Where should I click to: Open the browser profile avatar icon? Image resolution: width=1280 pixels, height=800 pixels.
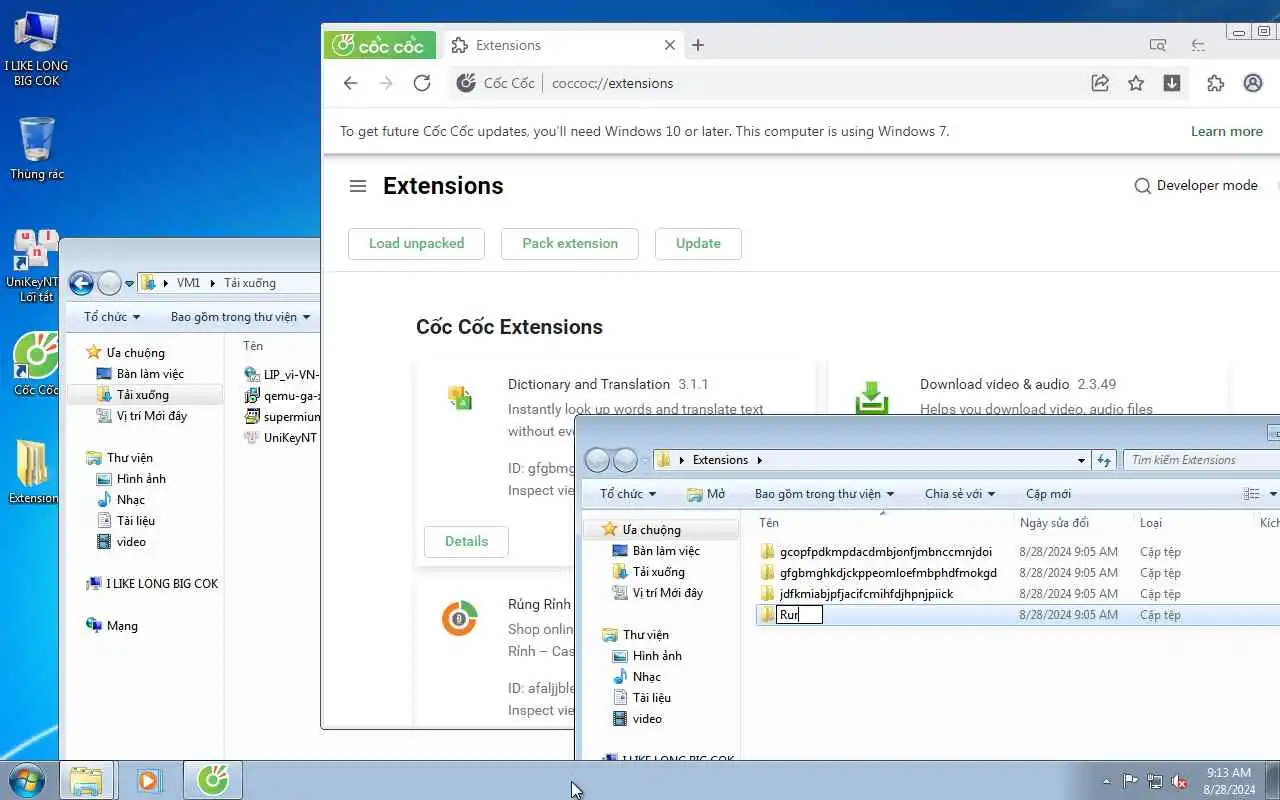point(1253,83)
